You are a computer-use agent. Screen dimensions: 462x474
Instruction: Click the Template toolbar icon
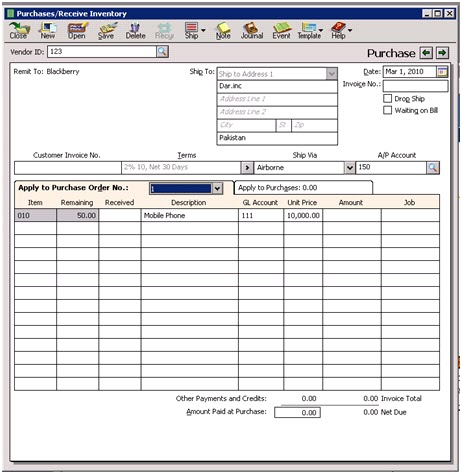[x=309, y=31]
